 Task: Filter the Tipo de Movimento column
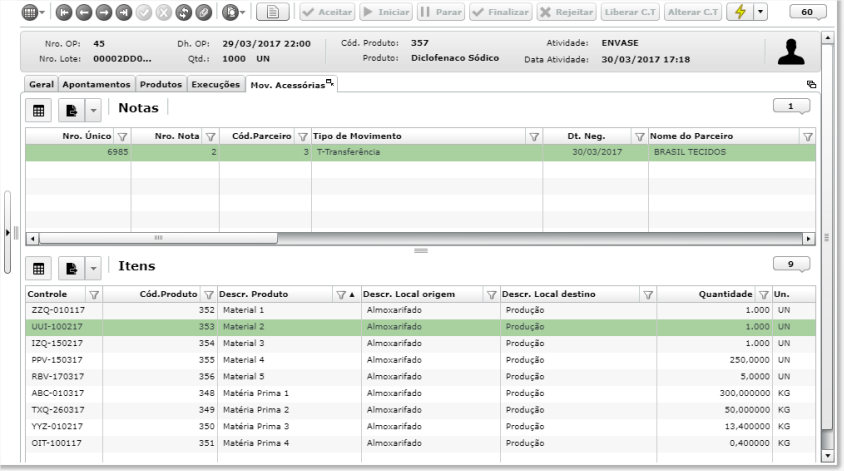click(534, 137)
